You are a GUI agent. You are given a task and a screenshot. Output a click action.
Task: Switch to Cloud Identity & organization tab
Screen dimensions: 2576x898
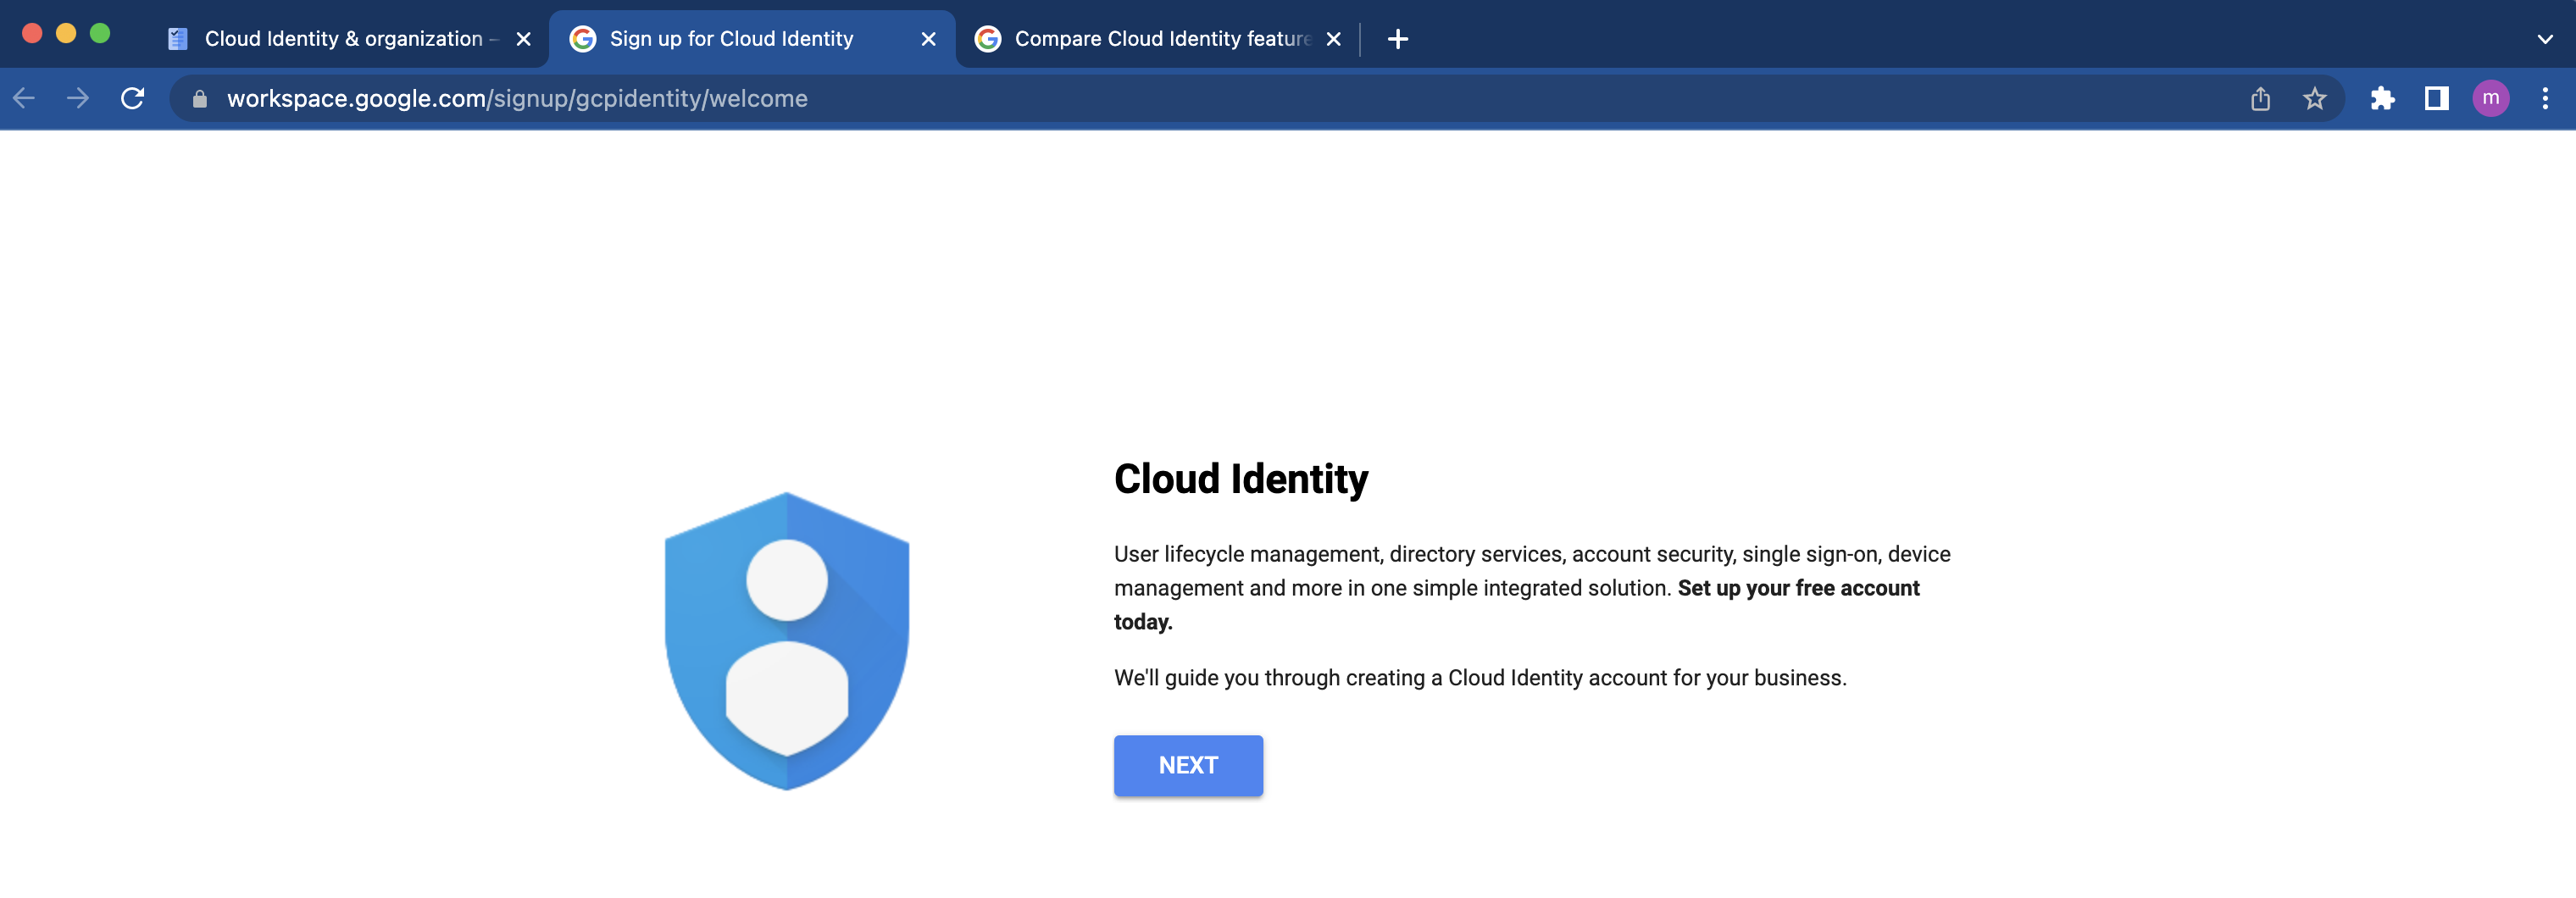point(345,39)
